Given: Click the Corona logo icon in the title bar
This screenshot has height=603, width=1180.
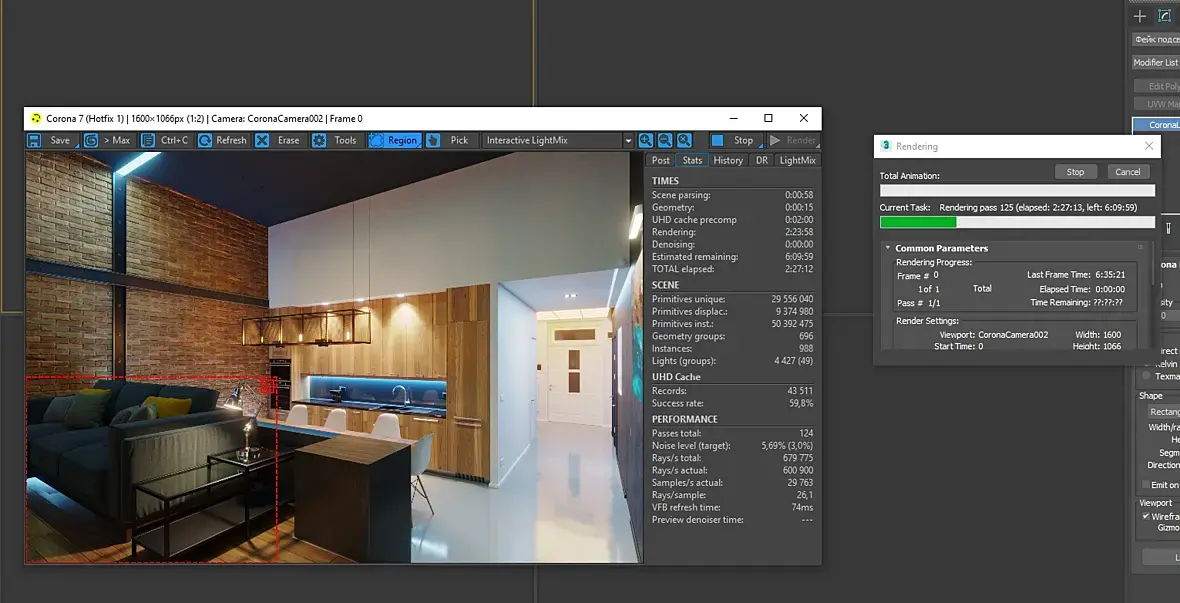Looking at the screenshot, I should 35,118.
